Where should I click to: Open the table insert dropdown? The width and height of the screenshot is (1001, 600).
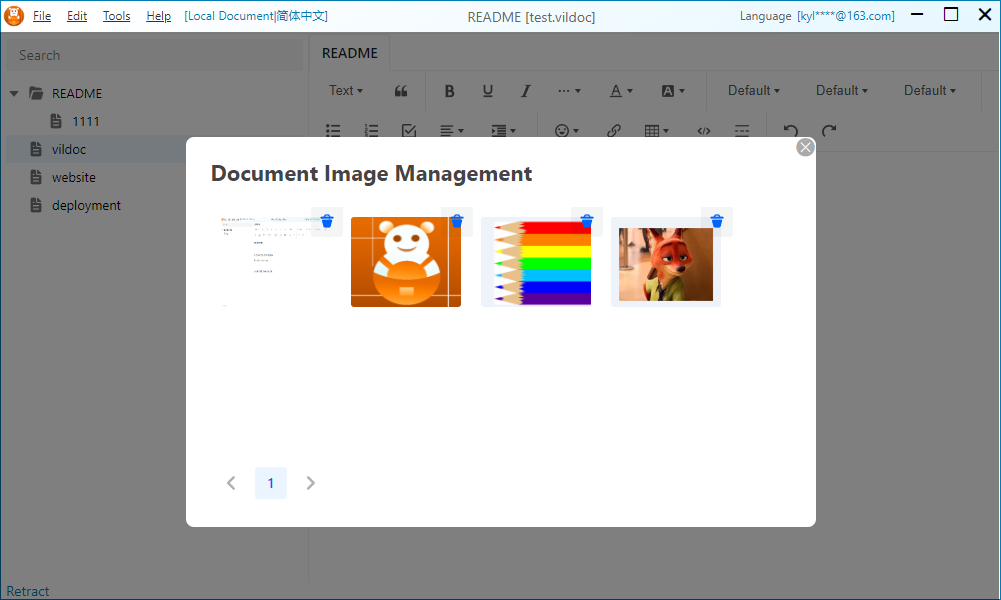coord(656,131)
